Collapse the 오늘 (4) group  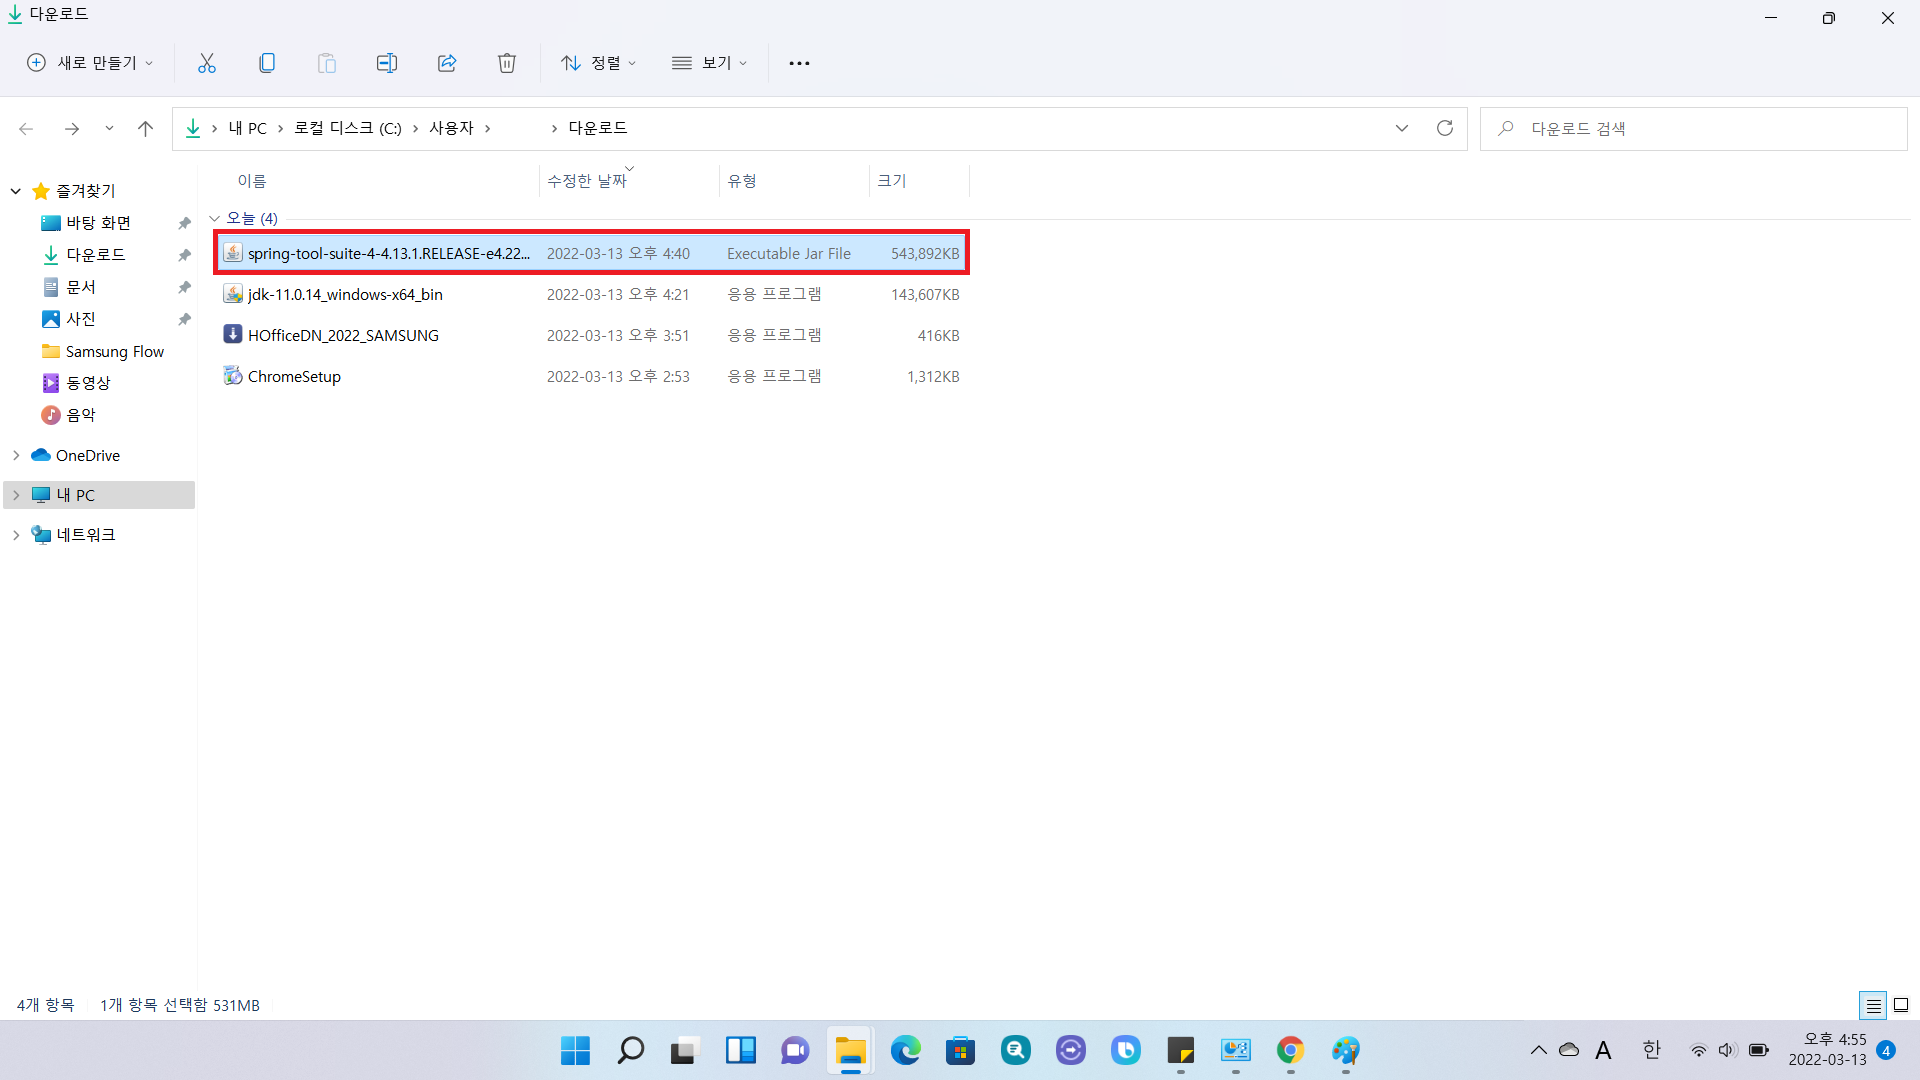(214, 218)
